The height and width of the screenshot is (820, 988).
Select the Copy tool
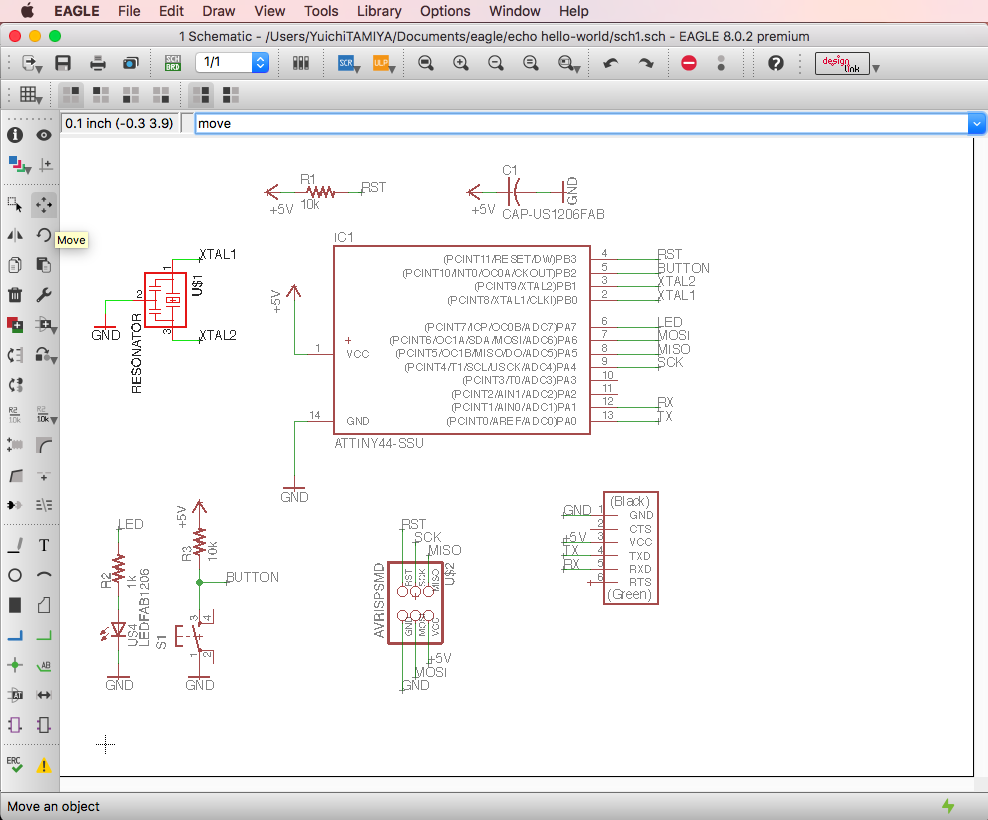pos(15,265)
